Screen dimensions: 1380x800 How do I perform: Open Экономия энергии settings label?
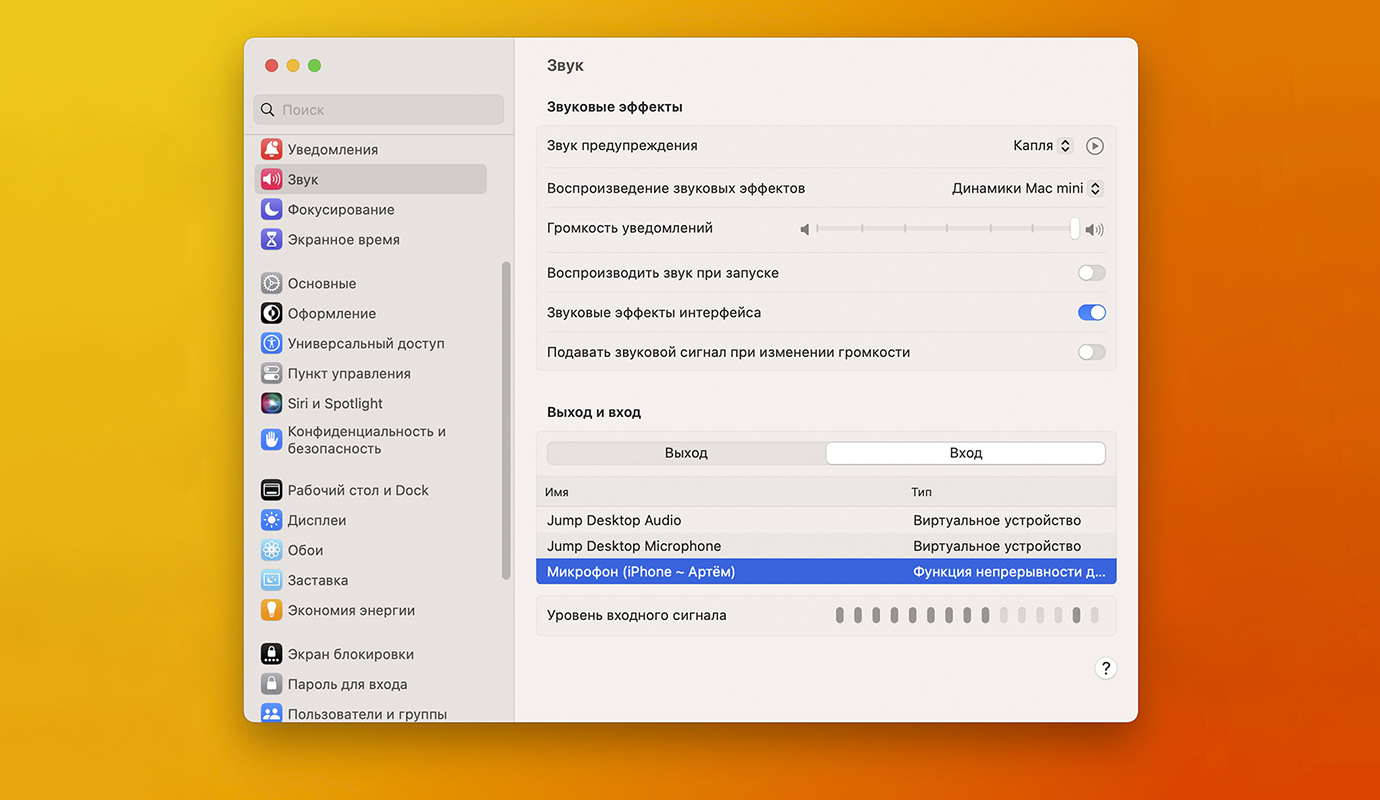[x=351, y=610]
